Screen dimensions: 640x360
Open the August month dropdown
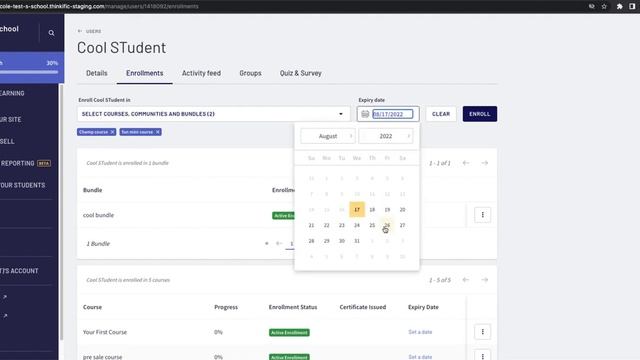pyautogui.click(x=328, y=136)
